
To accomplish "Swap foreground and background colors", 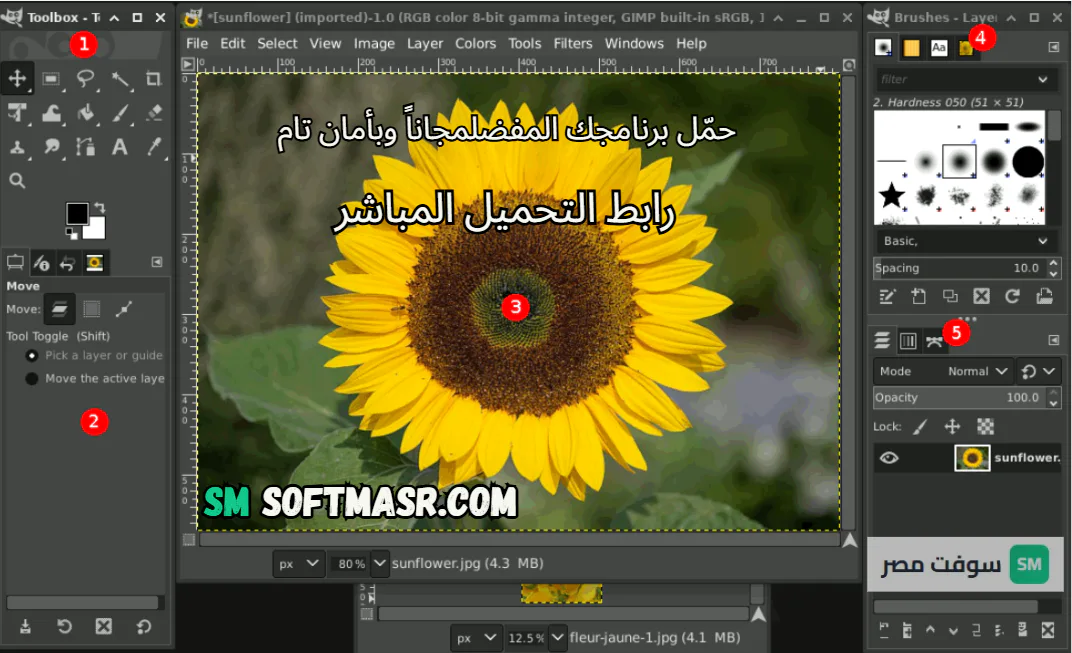I will click(100, 207).
